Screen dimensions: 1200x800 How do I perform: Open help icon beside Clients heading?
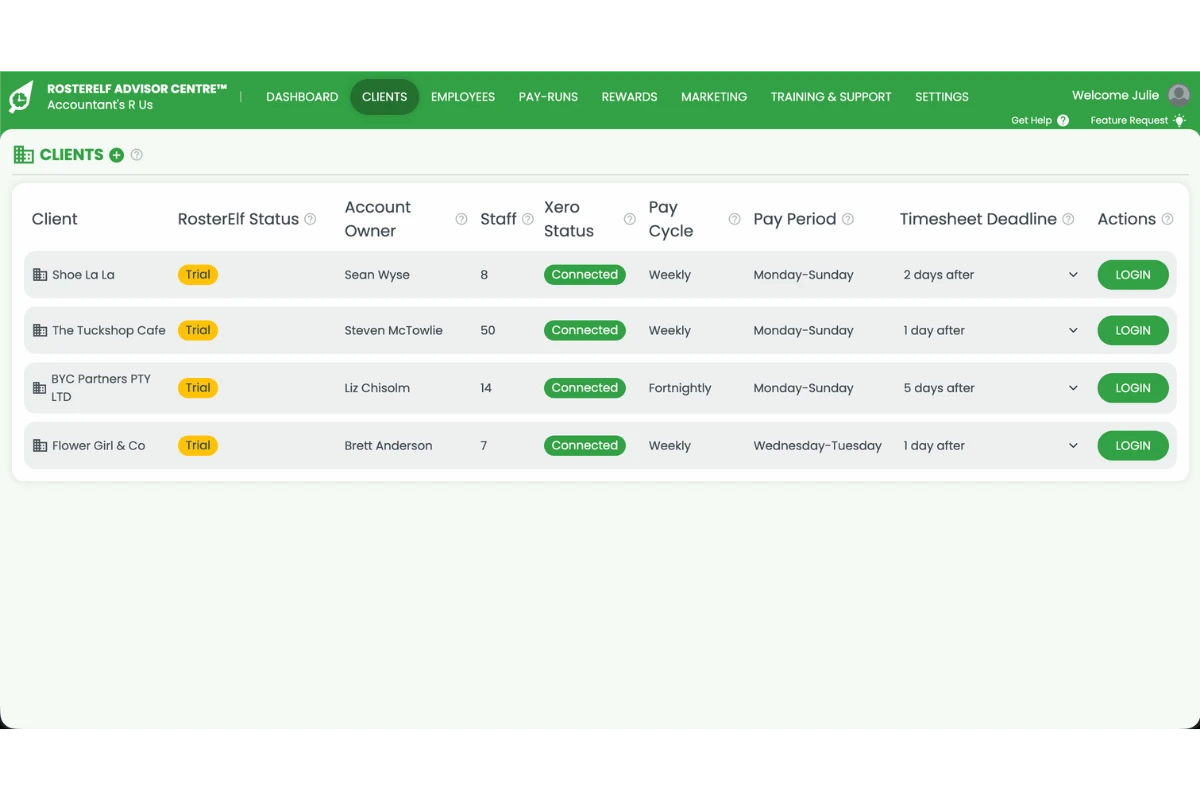137,155
